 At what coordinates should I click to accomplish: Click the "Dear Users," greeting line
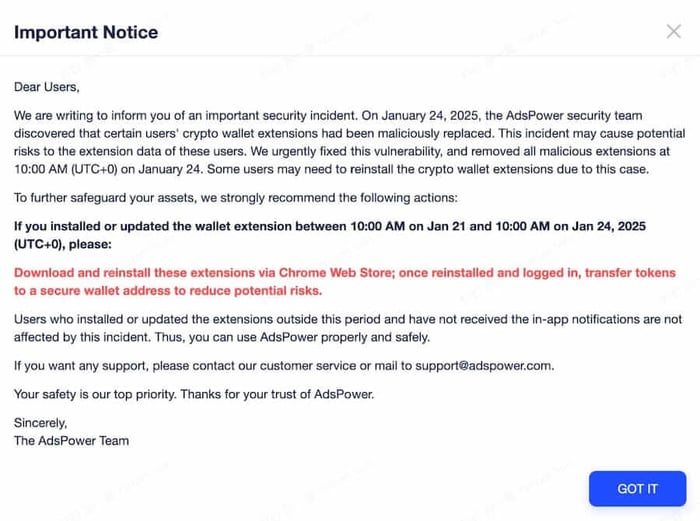point(46,87)
